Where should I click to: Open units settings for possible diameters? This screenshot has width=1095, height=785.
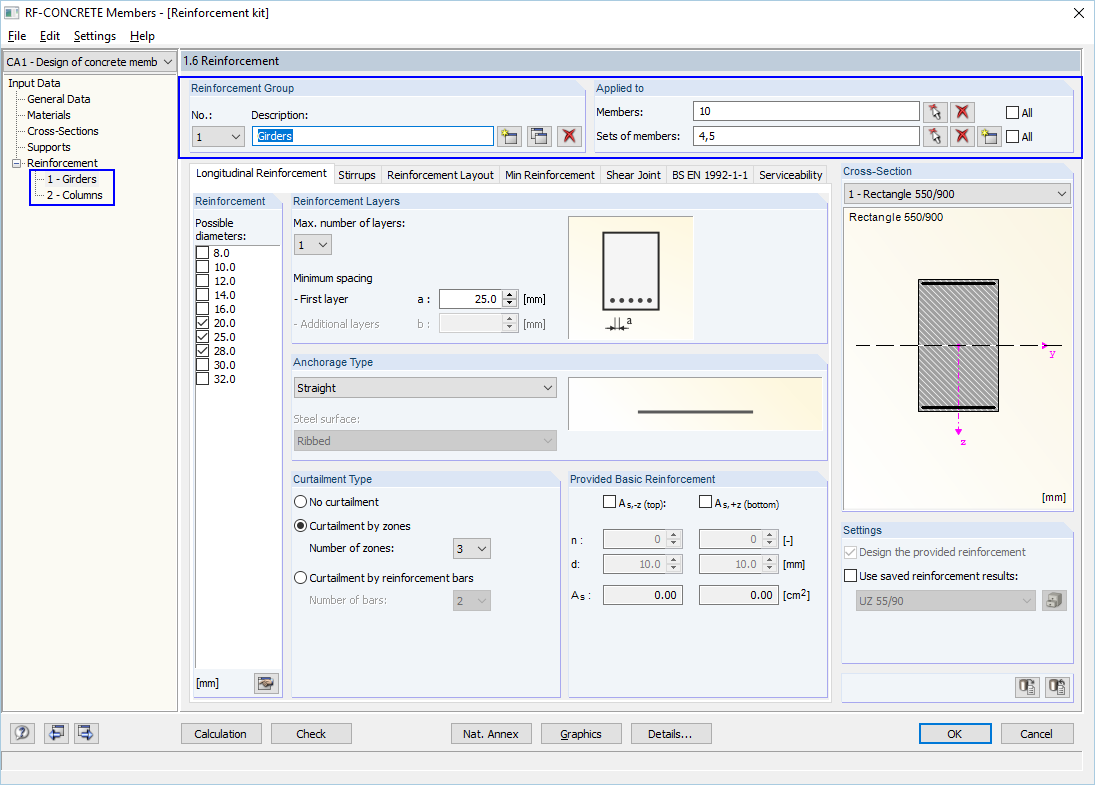click(265, 683)
